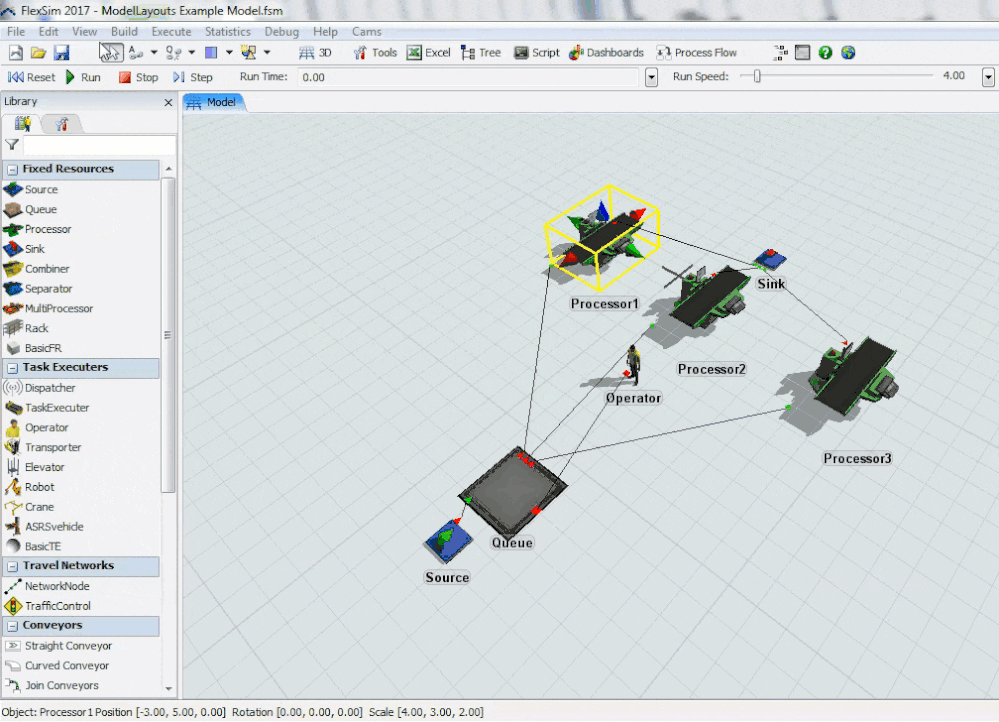Select Queue in the Library

click(40, 209)
